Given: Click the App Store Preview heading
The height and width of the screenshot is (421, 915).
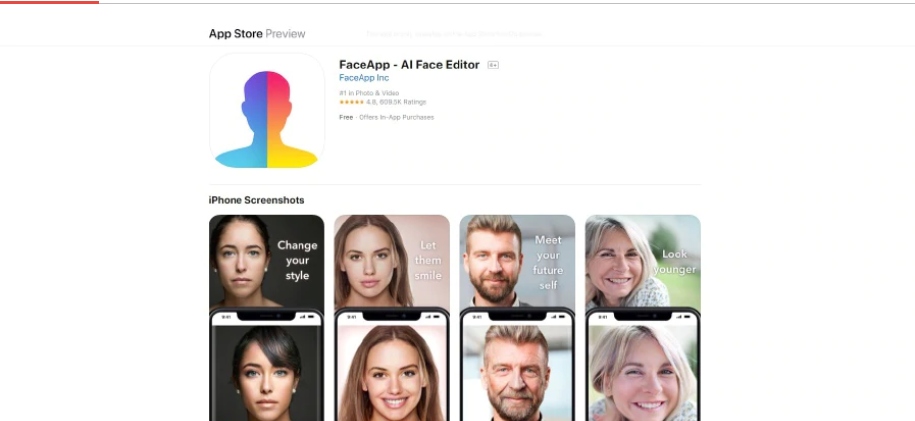Looking at the screenshot, I should coord(257,34).
